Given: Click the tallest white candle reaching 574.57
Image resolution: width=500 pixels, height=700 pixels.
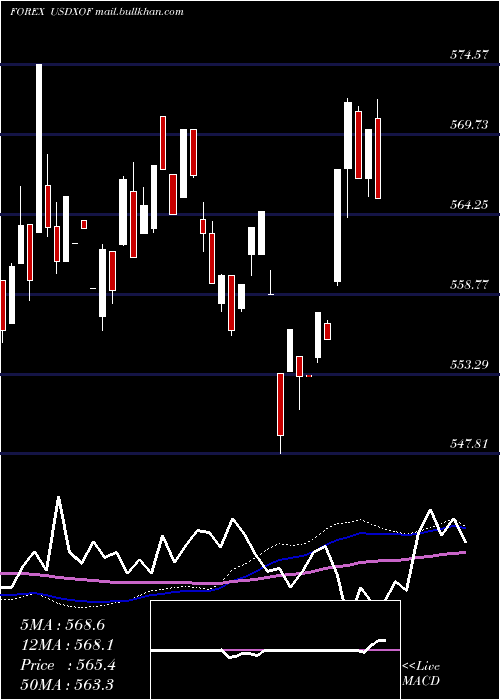Looking at the screenshot, I should coord(39,148).
